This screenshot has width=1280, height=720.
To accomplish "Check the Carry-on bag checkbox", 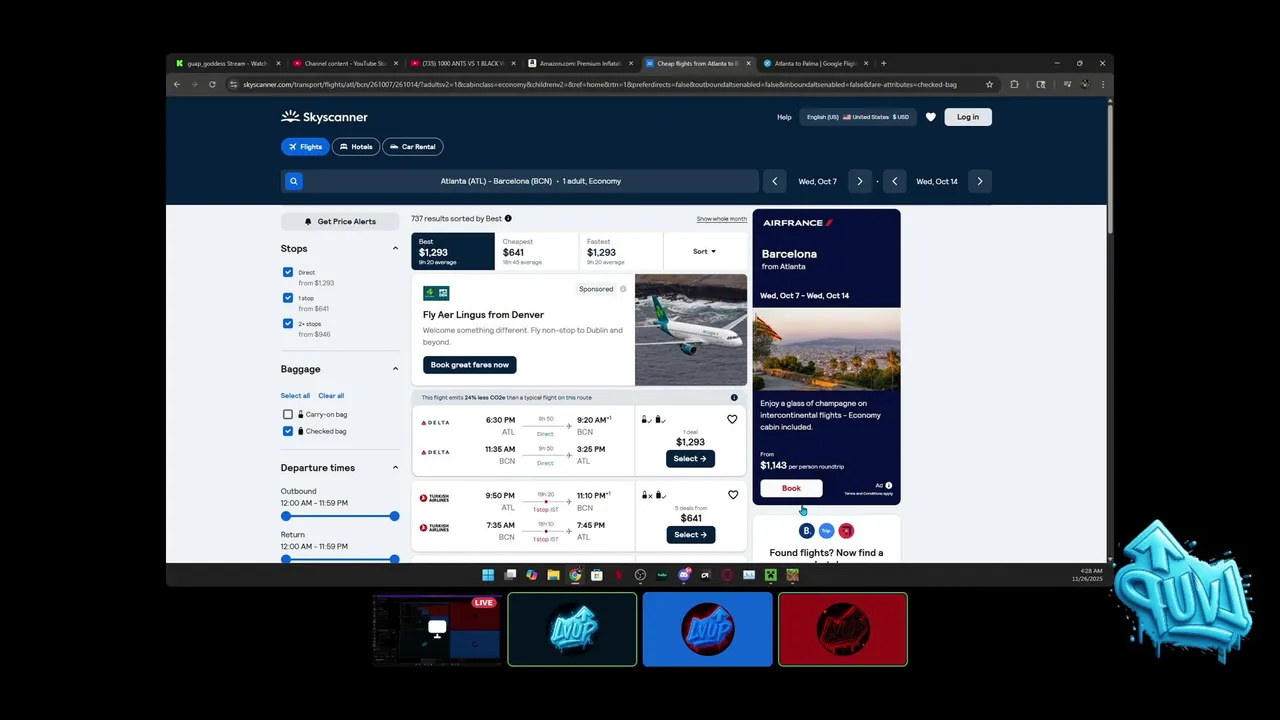I will [288, 414].
